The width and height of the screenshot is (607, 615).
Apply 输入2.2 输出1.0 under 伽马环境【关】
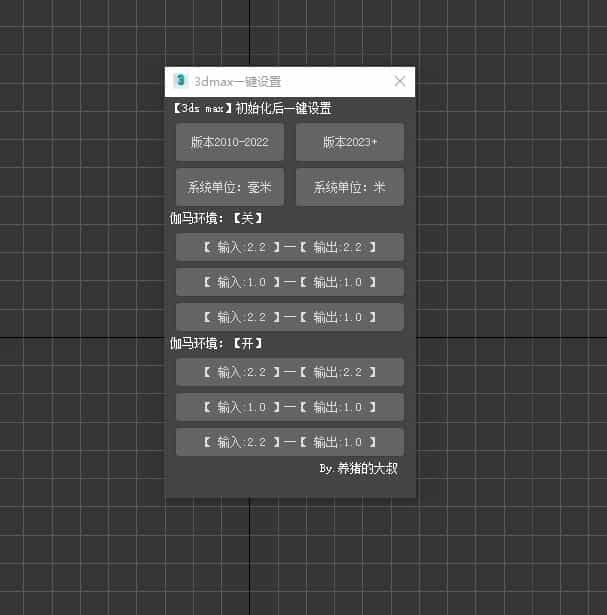pos(290,317)
